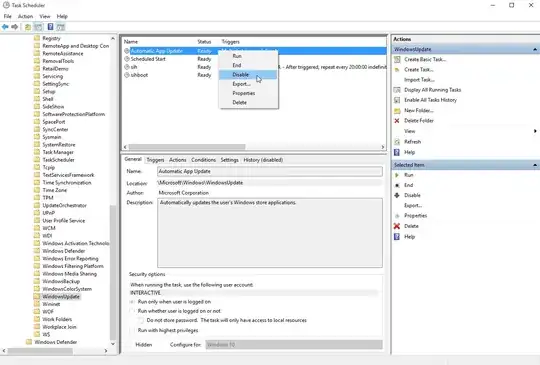
Task: Switch to the History (disabled) tab
Action: tap(263, 160)
